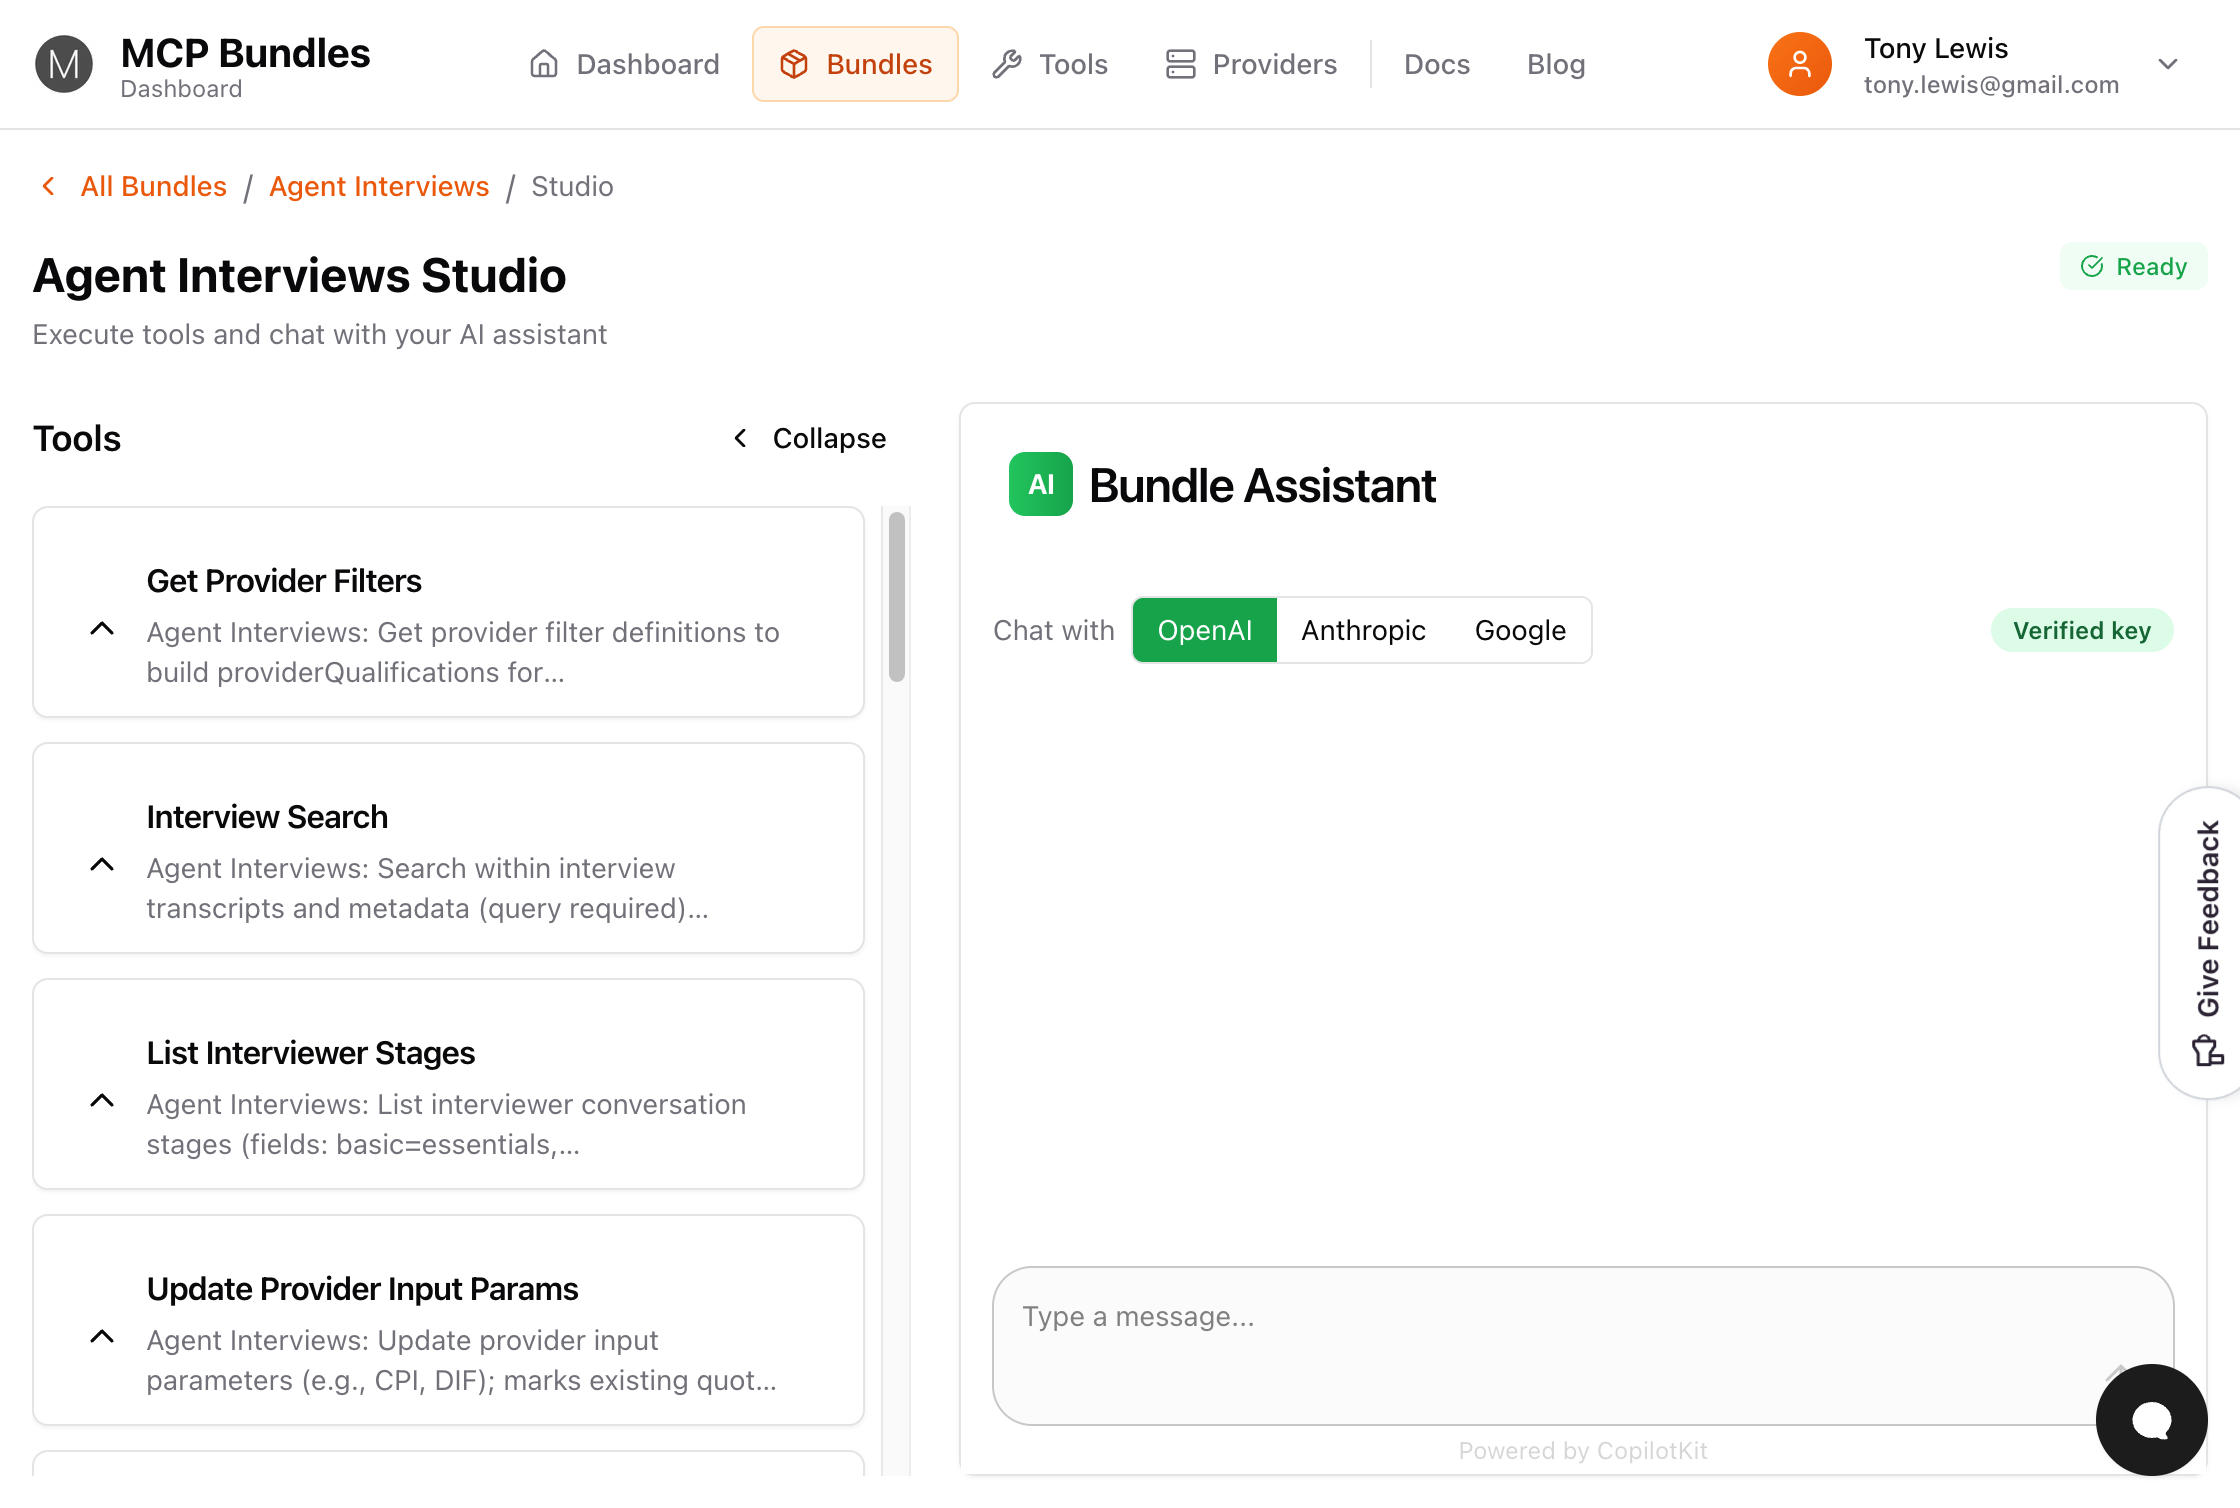Toggle the Interview Search chevron
The image size is (2240, 1508).
102,865
